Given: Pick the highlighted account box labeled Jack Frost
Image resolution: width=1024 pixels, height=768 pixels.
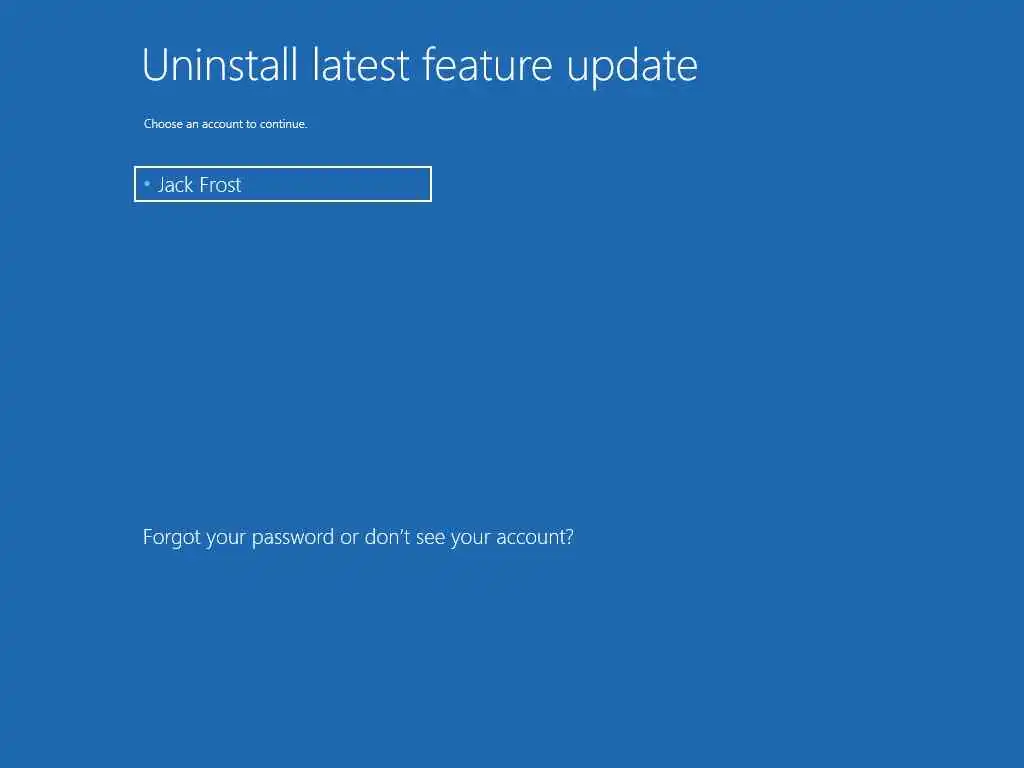Looking at the screenshot, I should click(x=283, y=184).
